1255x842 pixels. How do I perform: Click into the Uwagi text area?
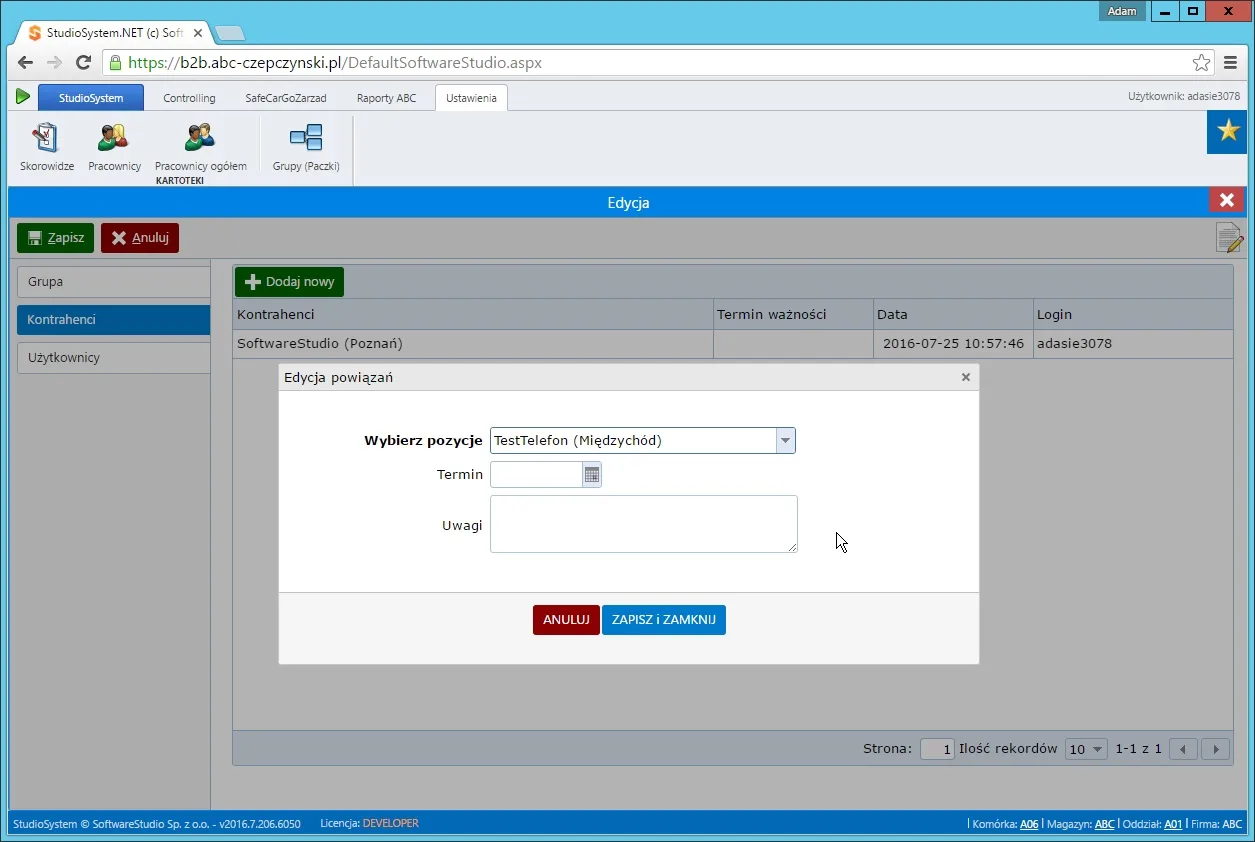point(644,524)
